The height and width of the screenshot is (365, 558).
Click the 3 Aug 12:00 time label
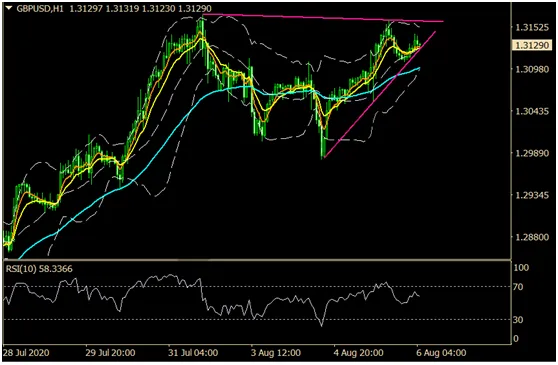[276, 353]
